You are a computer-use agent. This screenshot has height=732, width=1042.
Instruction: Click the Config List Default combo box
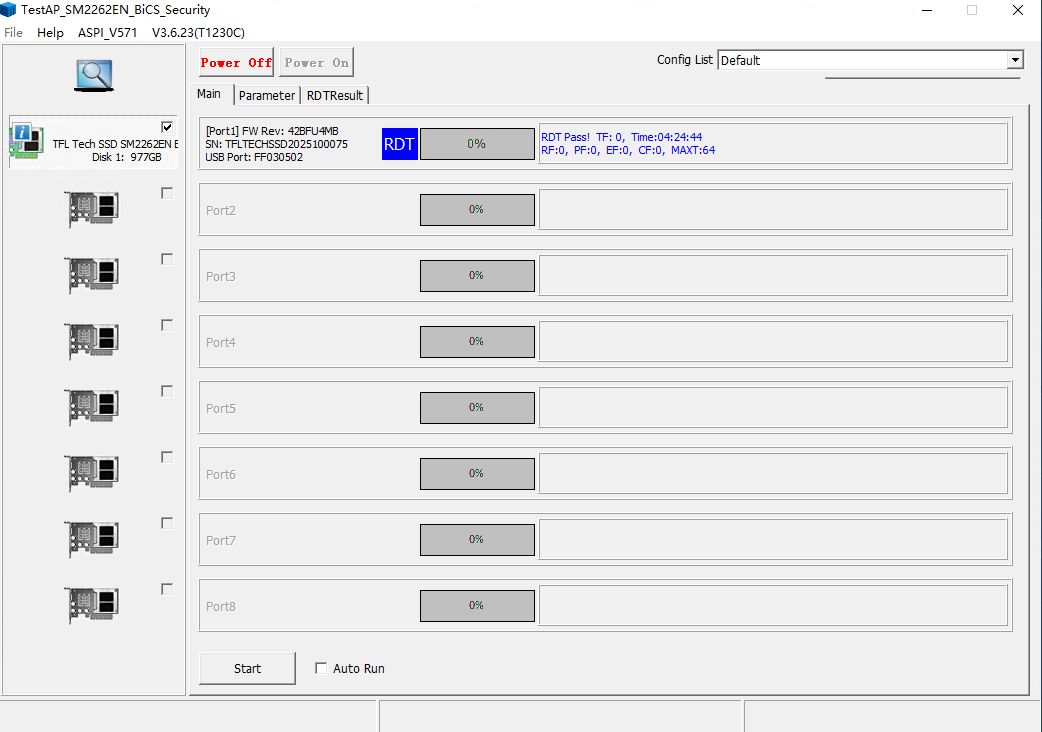point(862,60)
